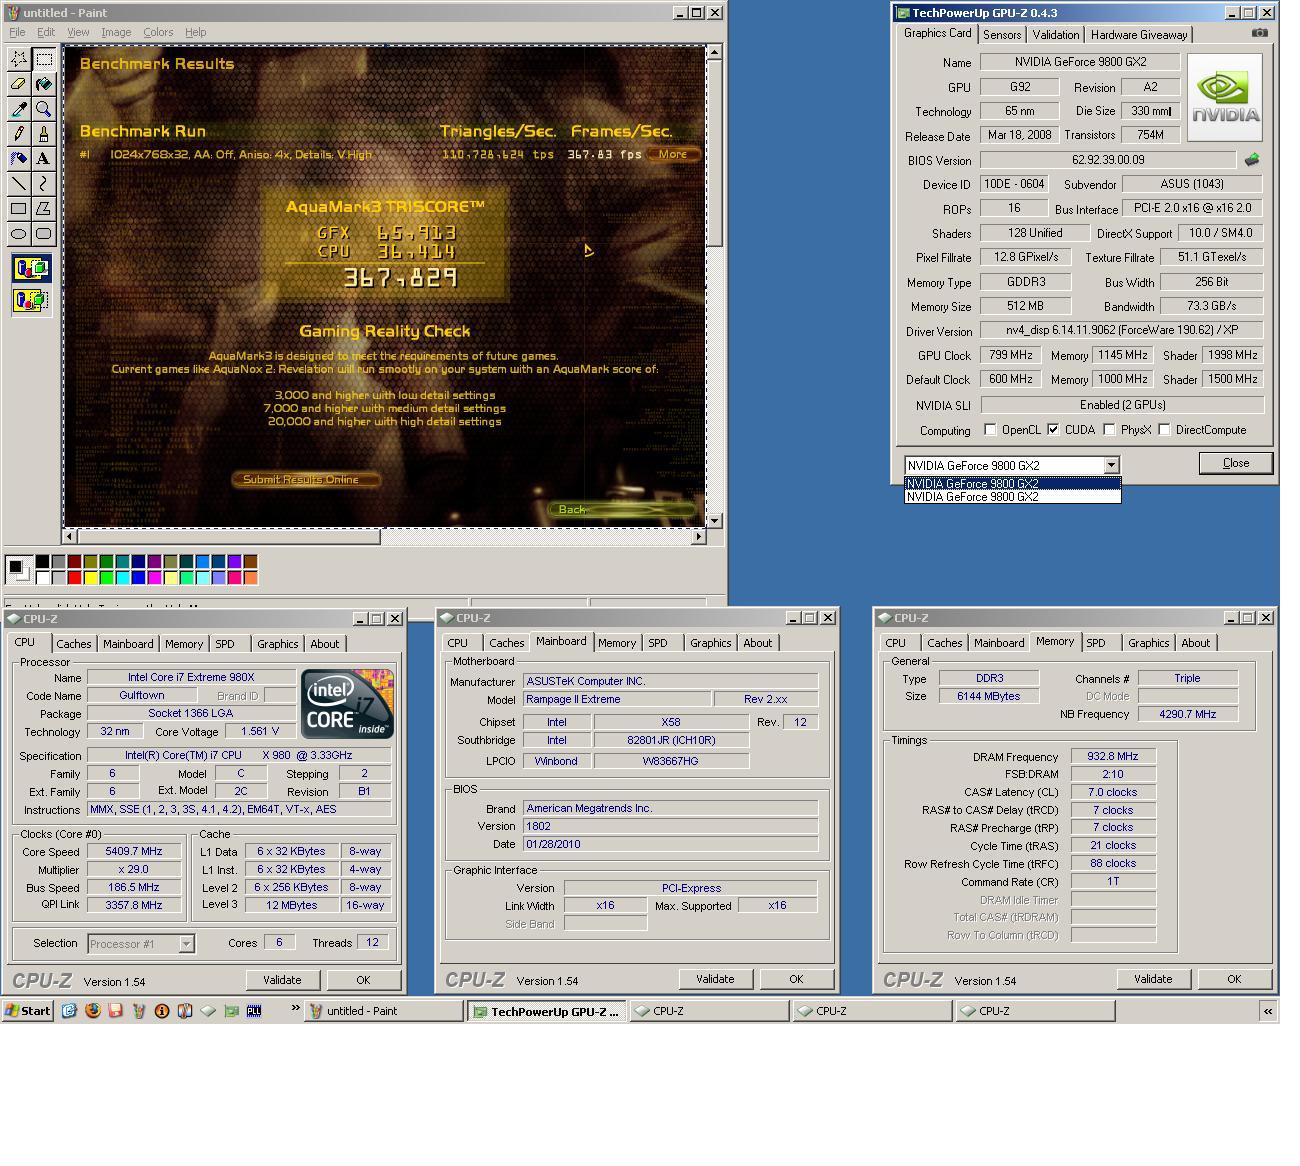Choose the opaque selection option icon
The image size is (1300, 1166).
click(31, 268)
